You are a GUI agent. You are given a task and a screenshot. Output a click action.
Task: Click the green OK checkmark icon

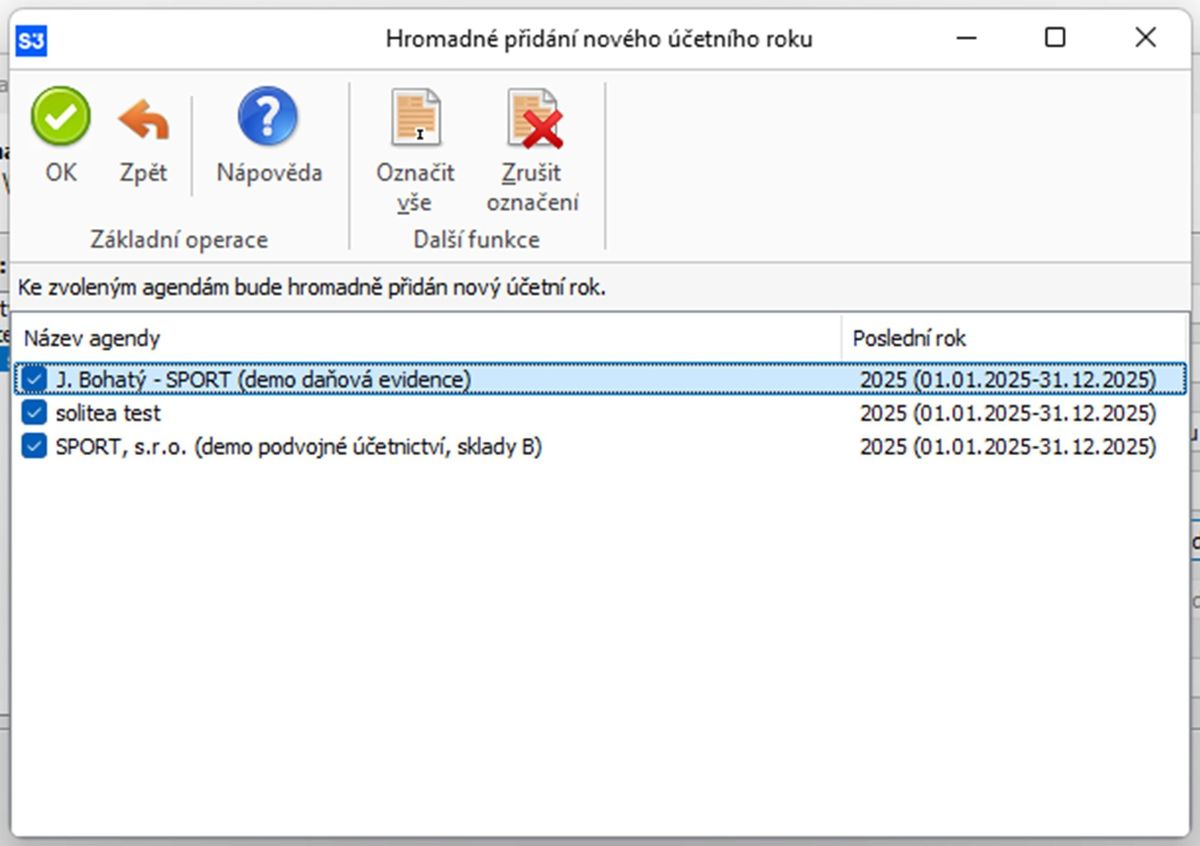pyautogui.click(x=60, y=118)
